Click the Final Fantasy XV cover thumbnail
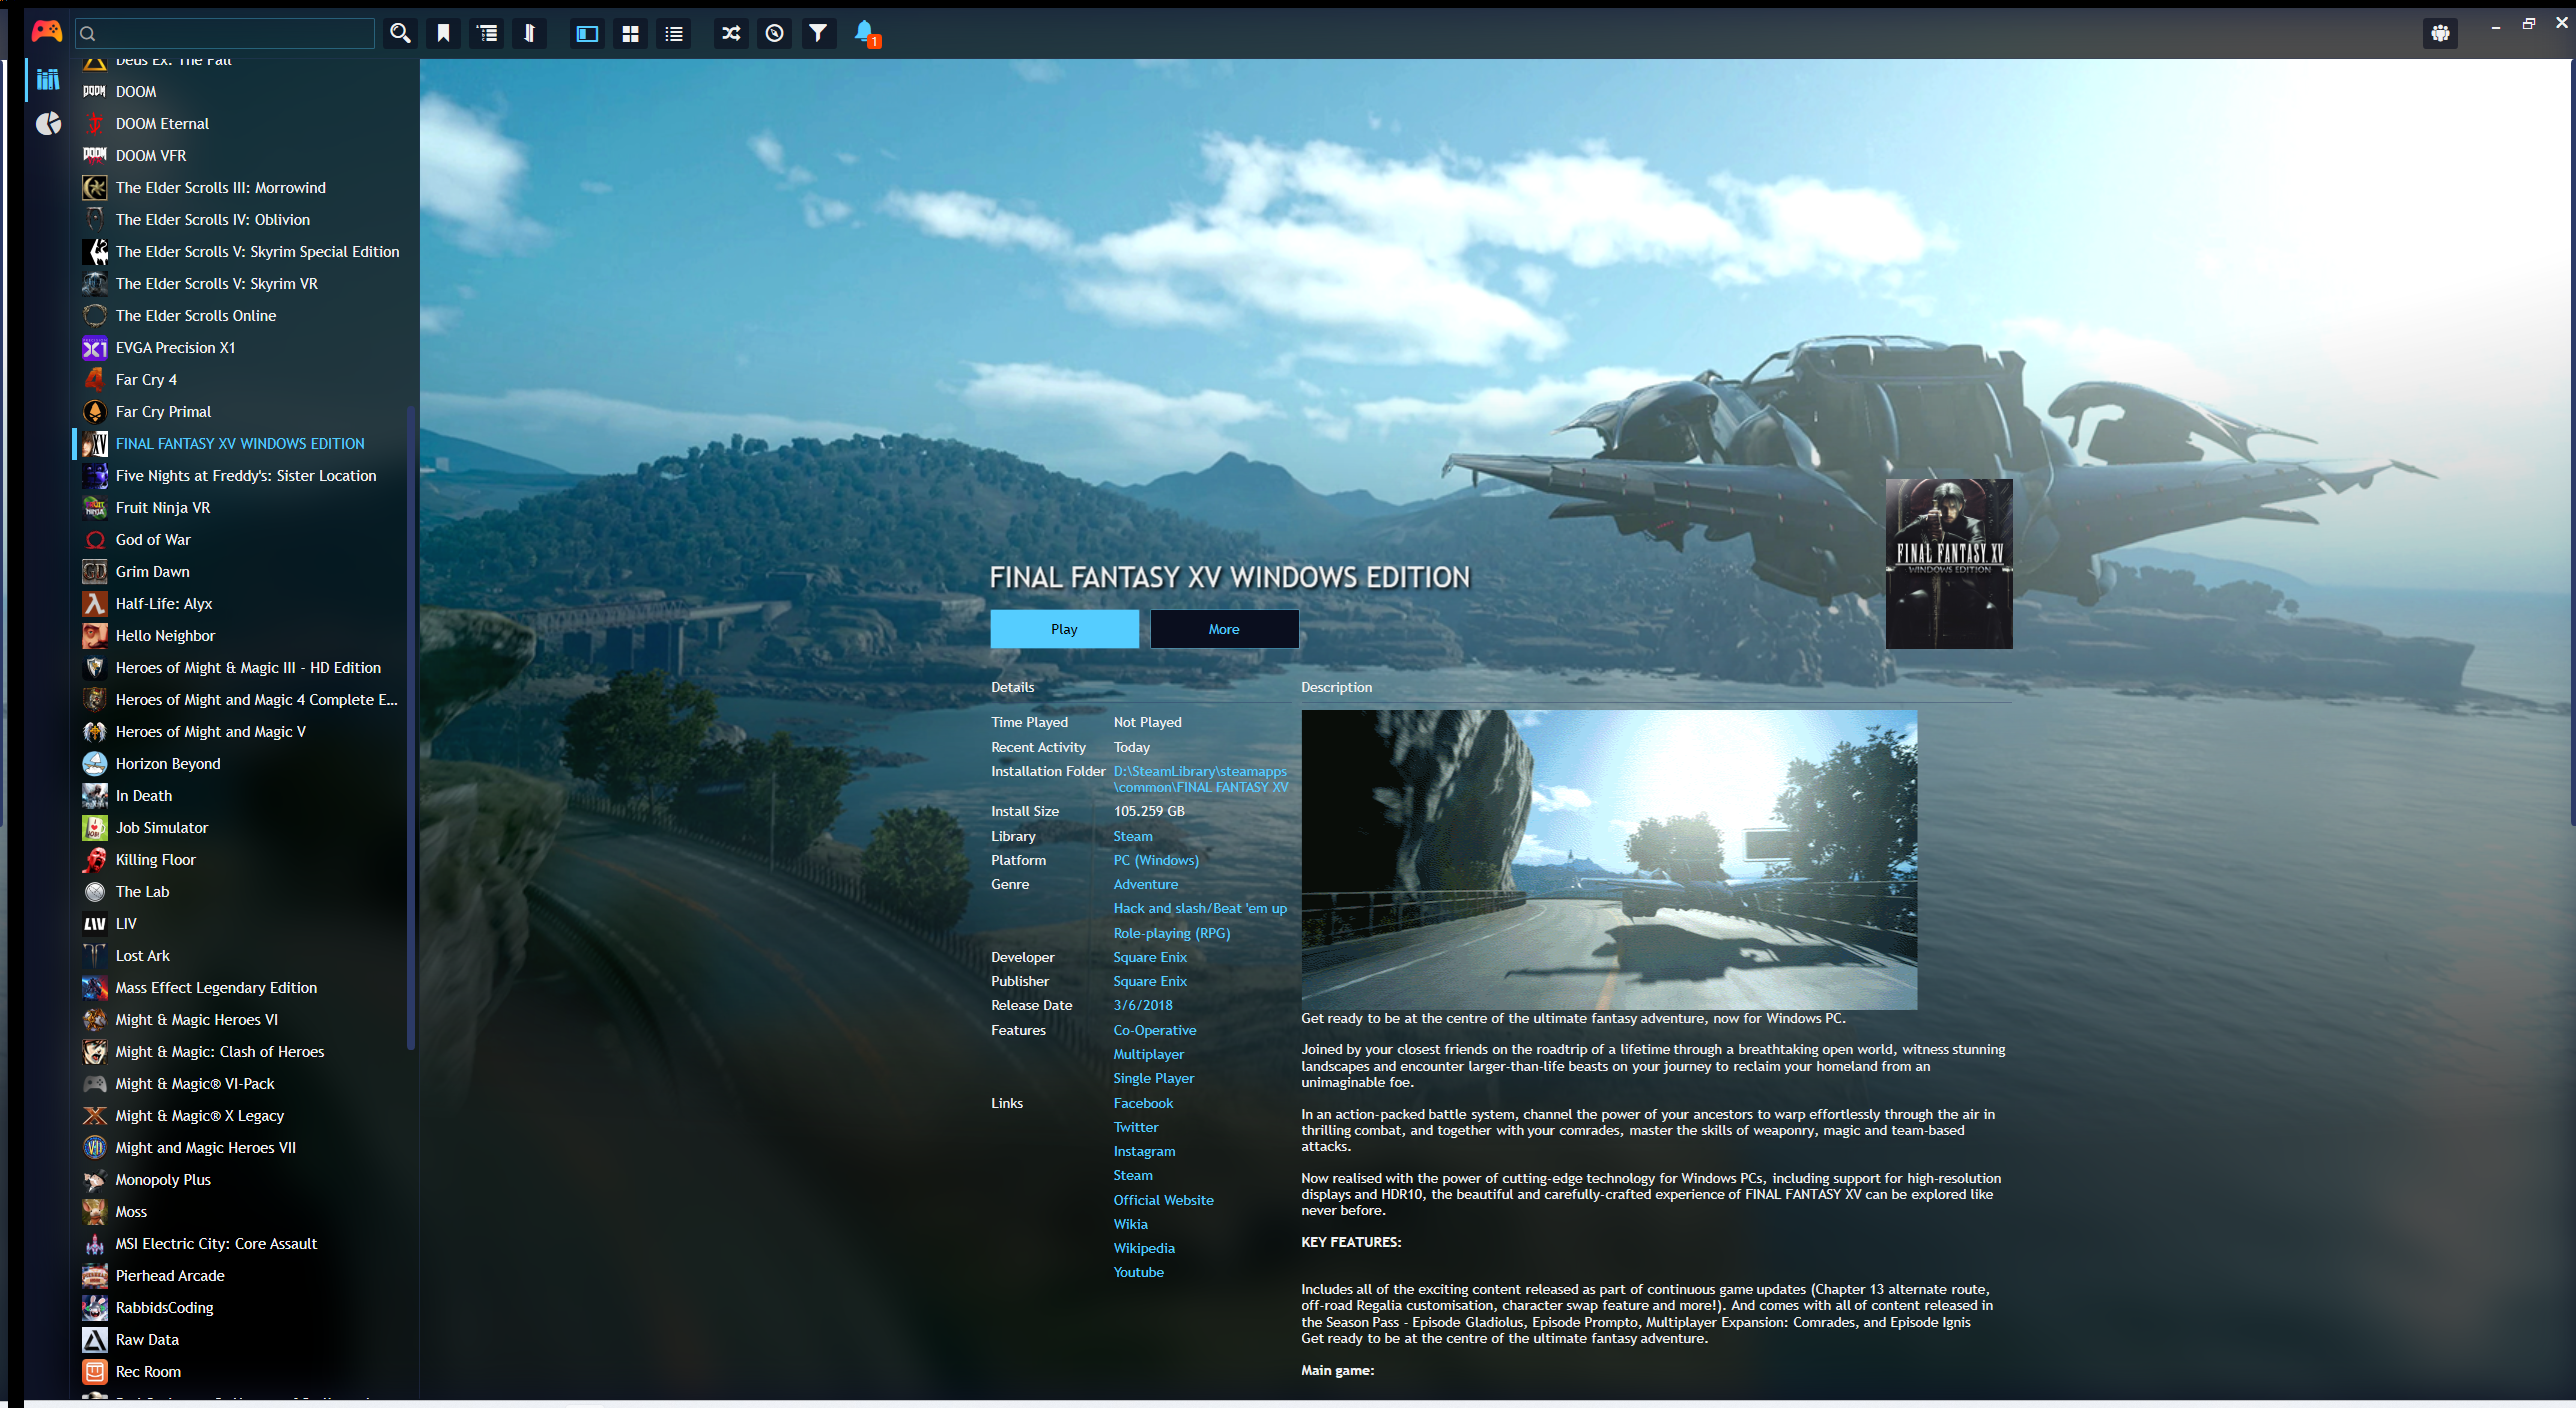Screen dimensions: 2576x1408 [1948, 564]
